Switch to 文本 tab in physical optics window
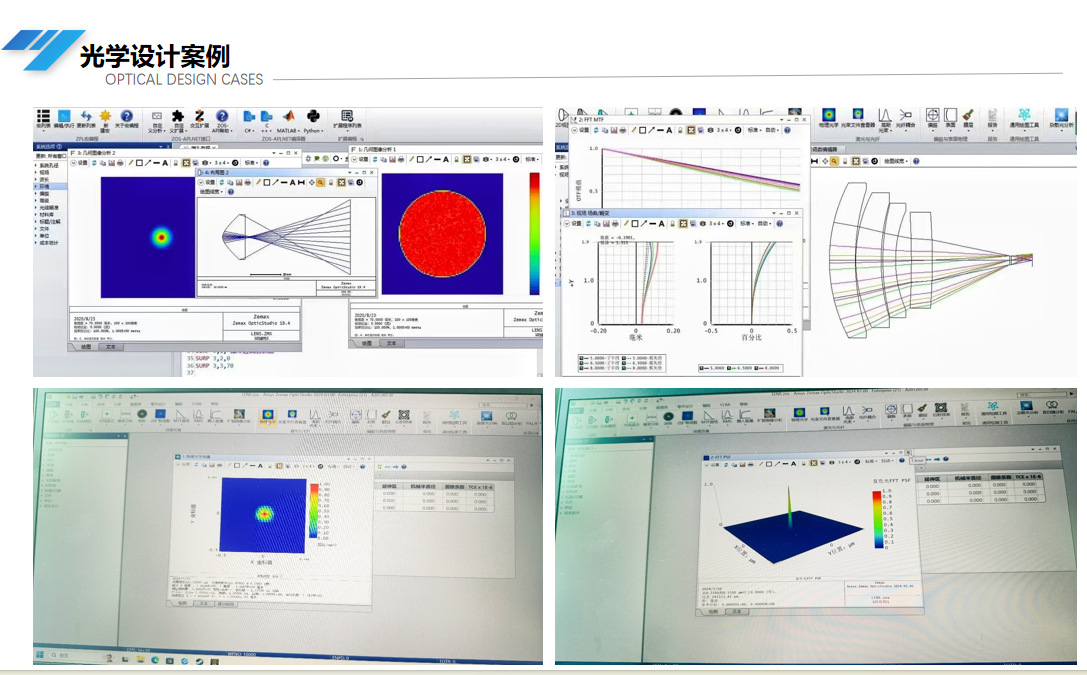 tap(204, 603)
